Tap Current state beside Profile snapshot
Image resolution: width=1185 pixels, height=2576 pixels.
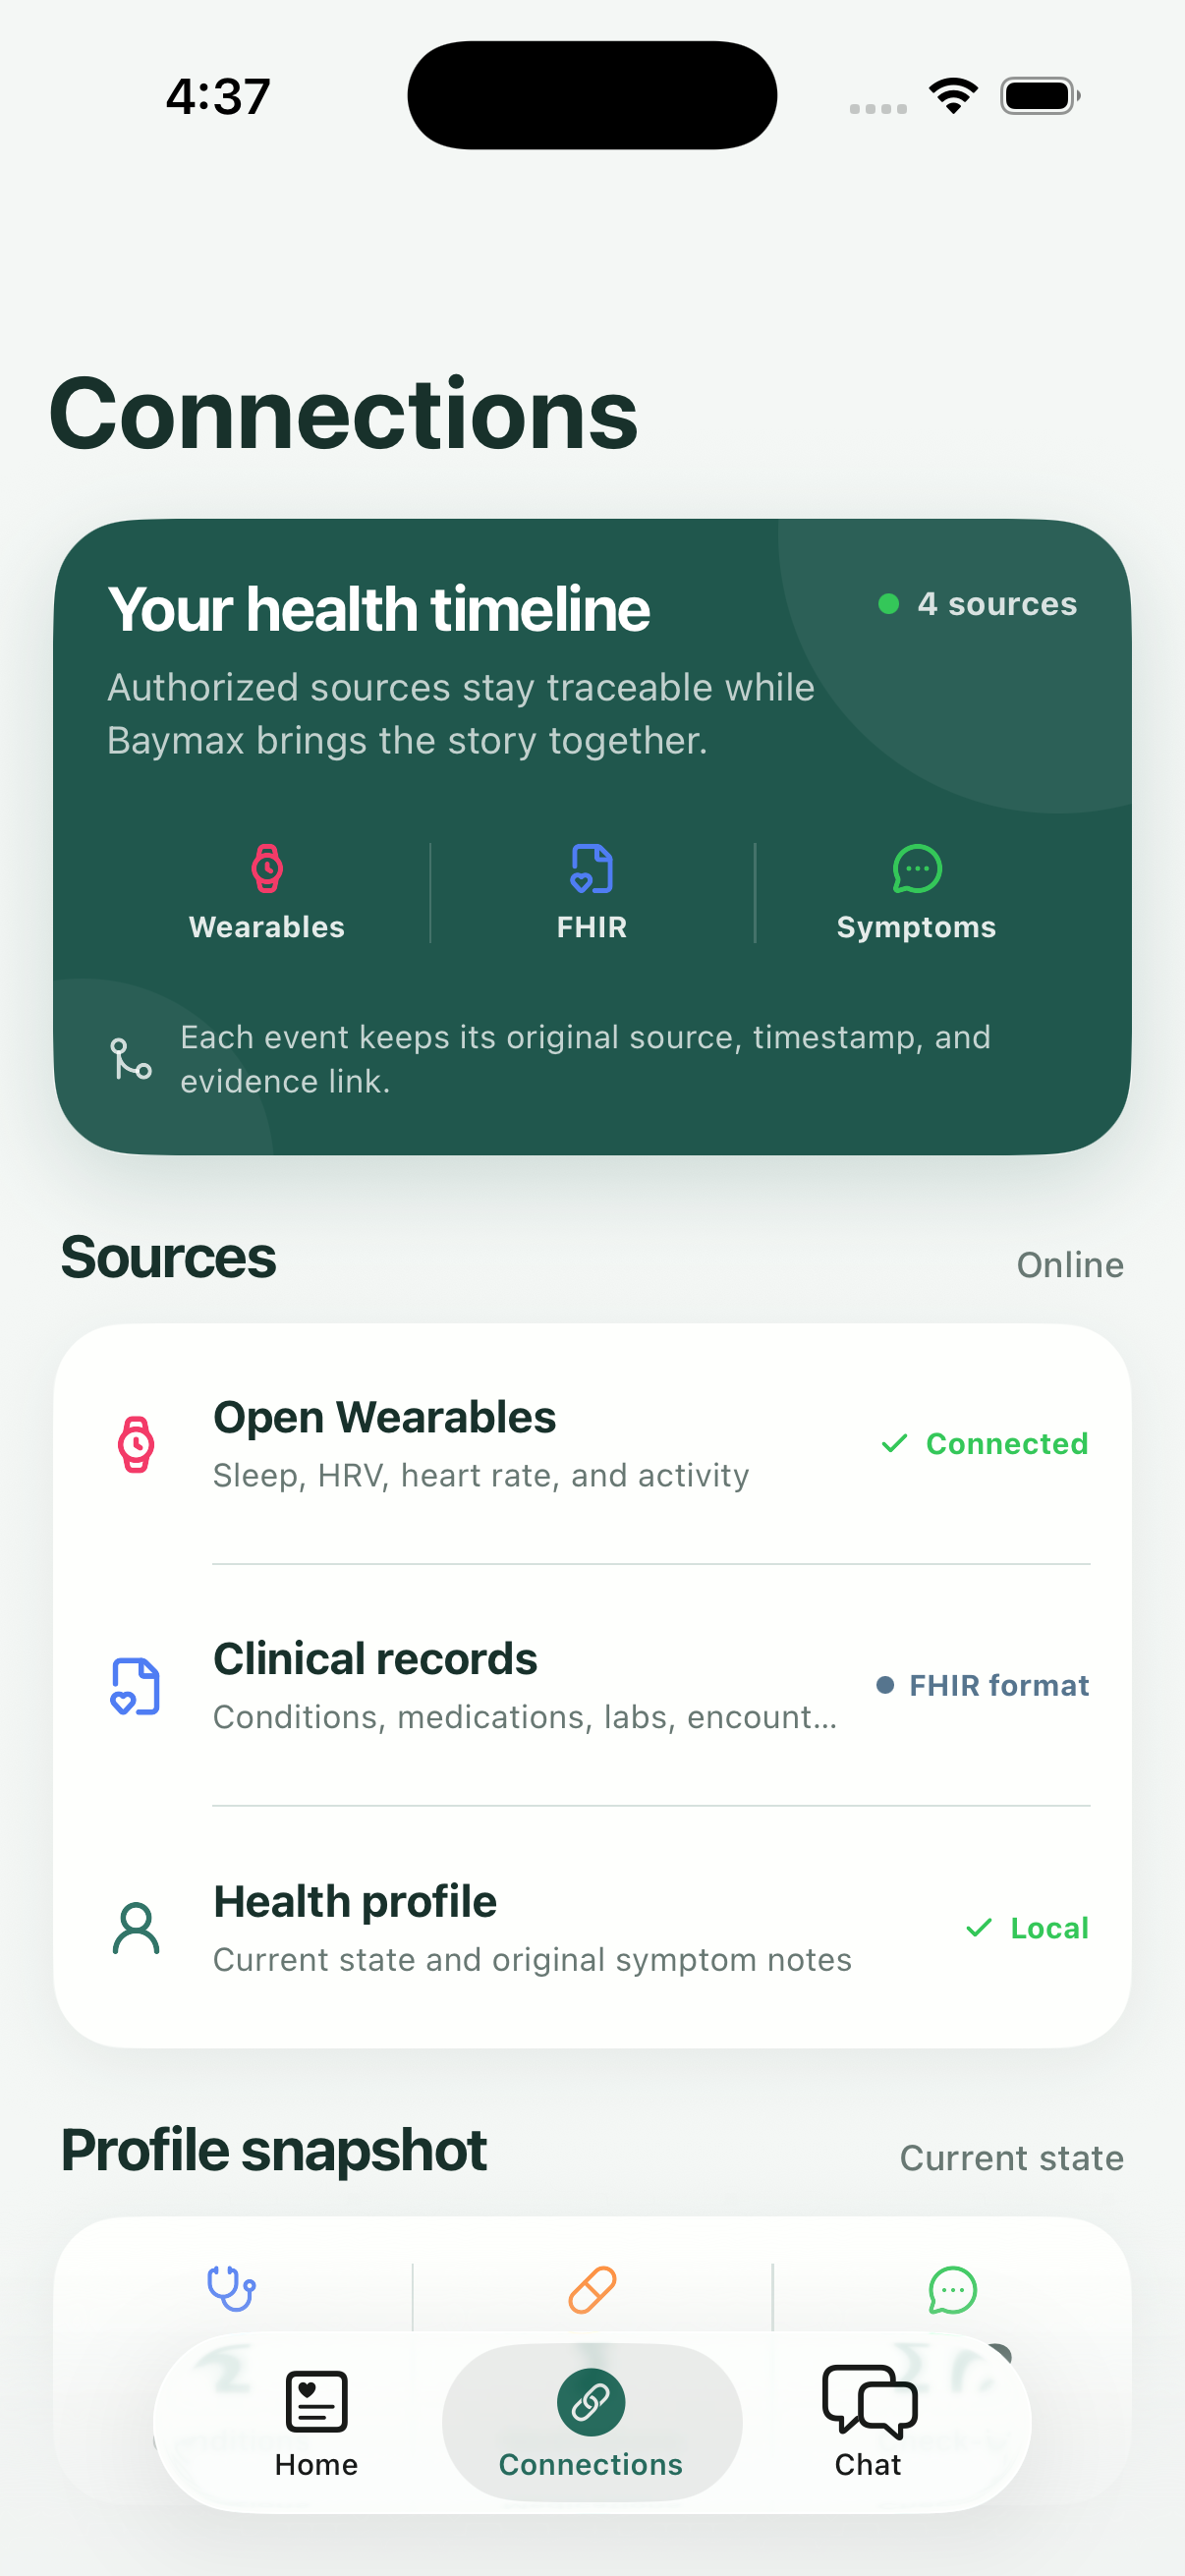tap(1011, 2157)
